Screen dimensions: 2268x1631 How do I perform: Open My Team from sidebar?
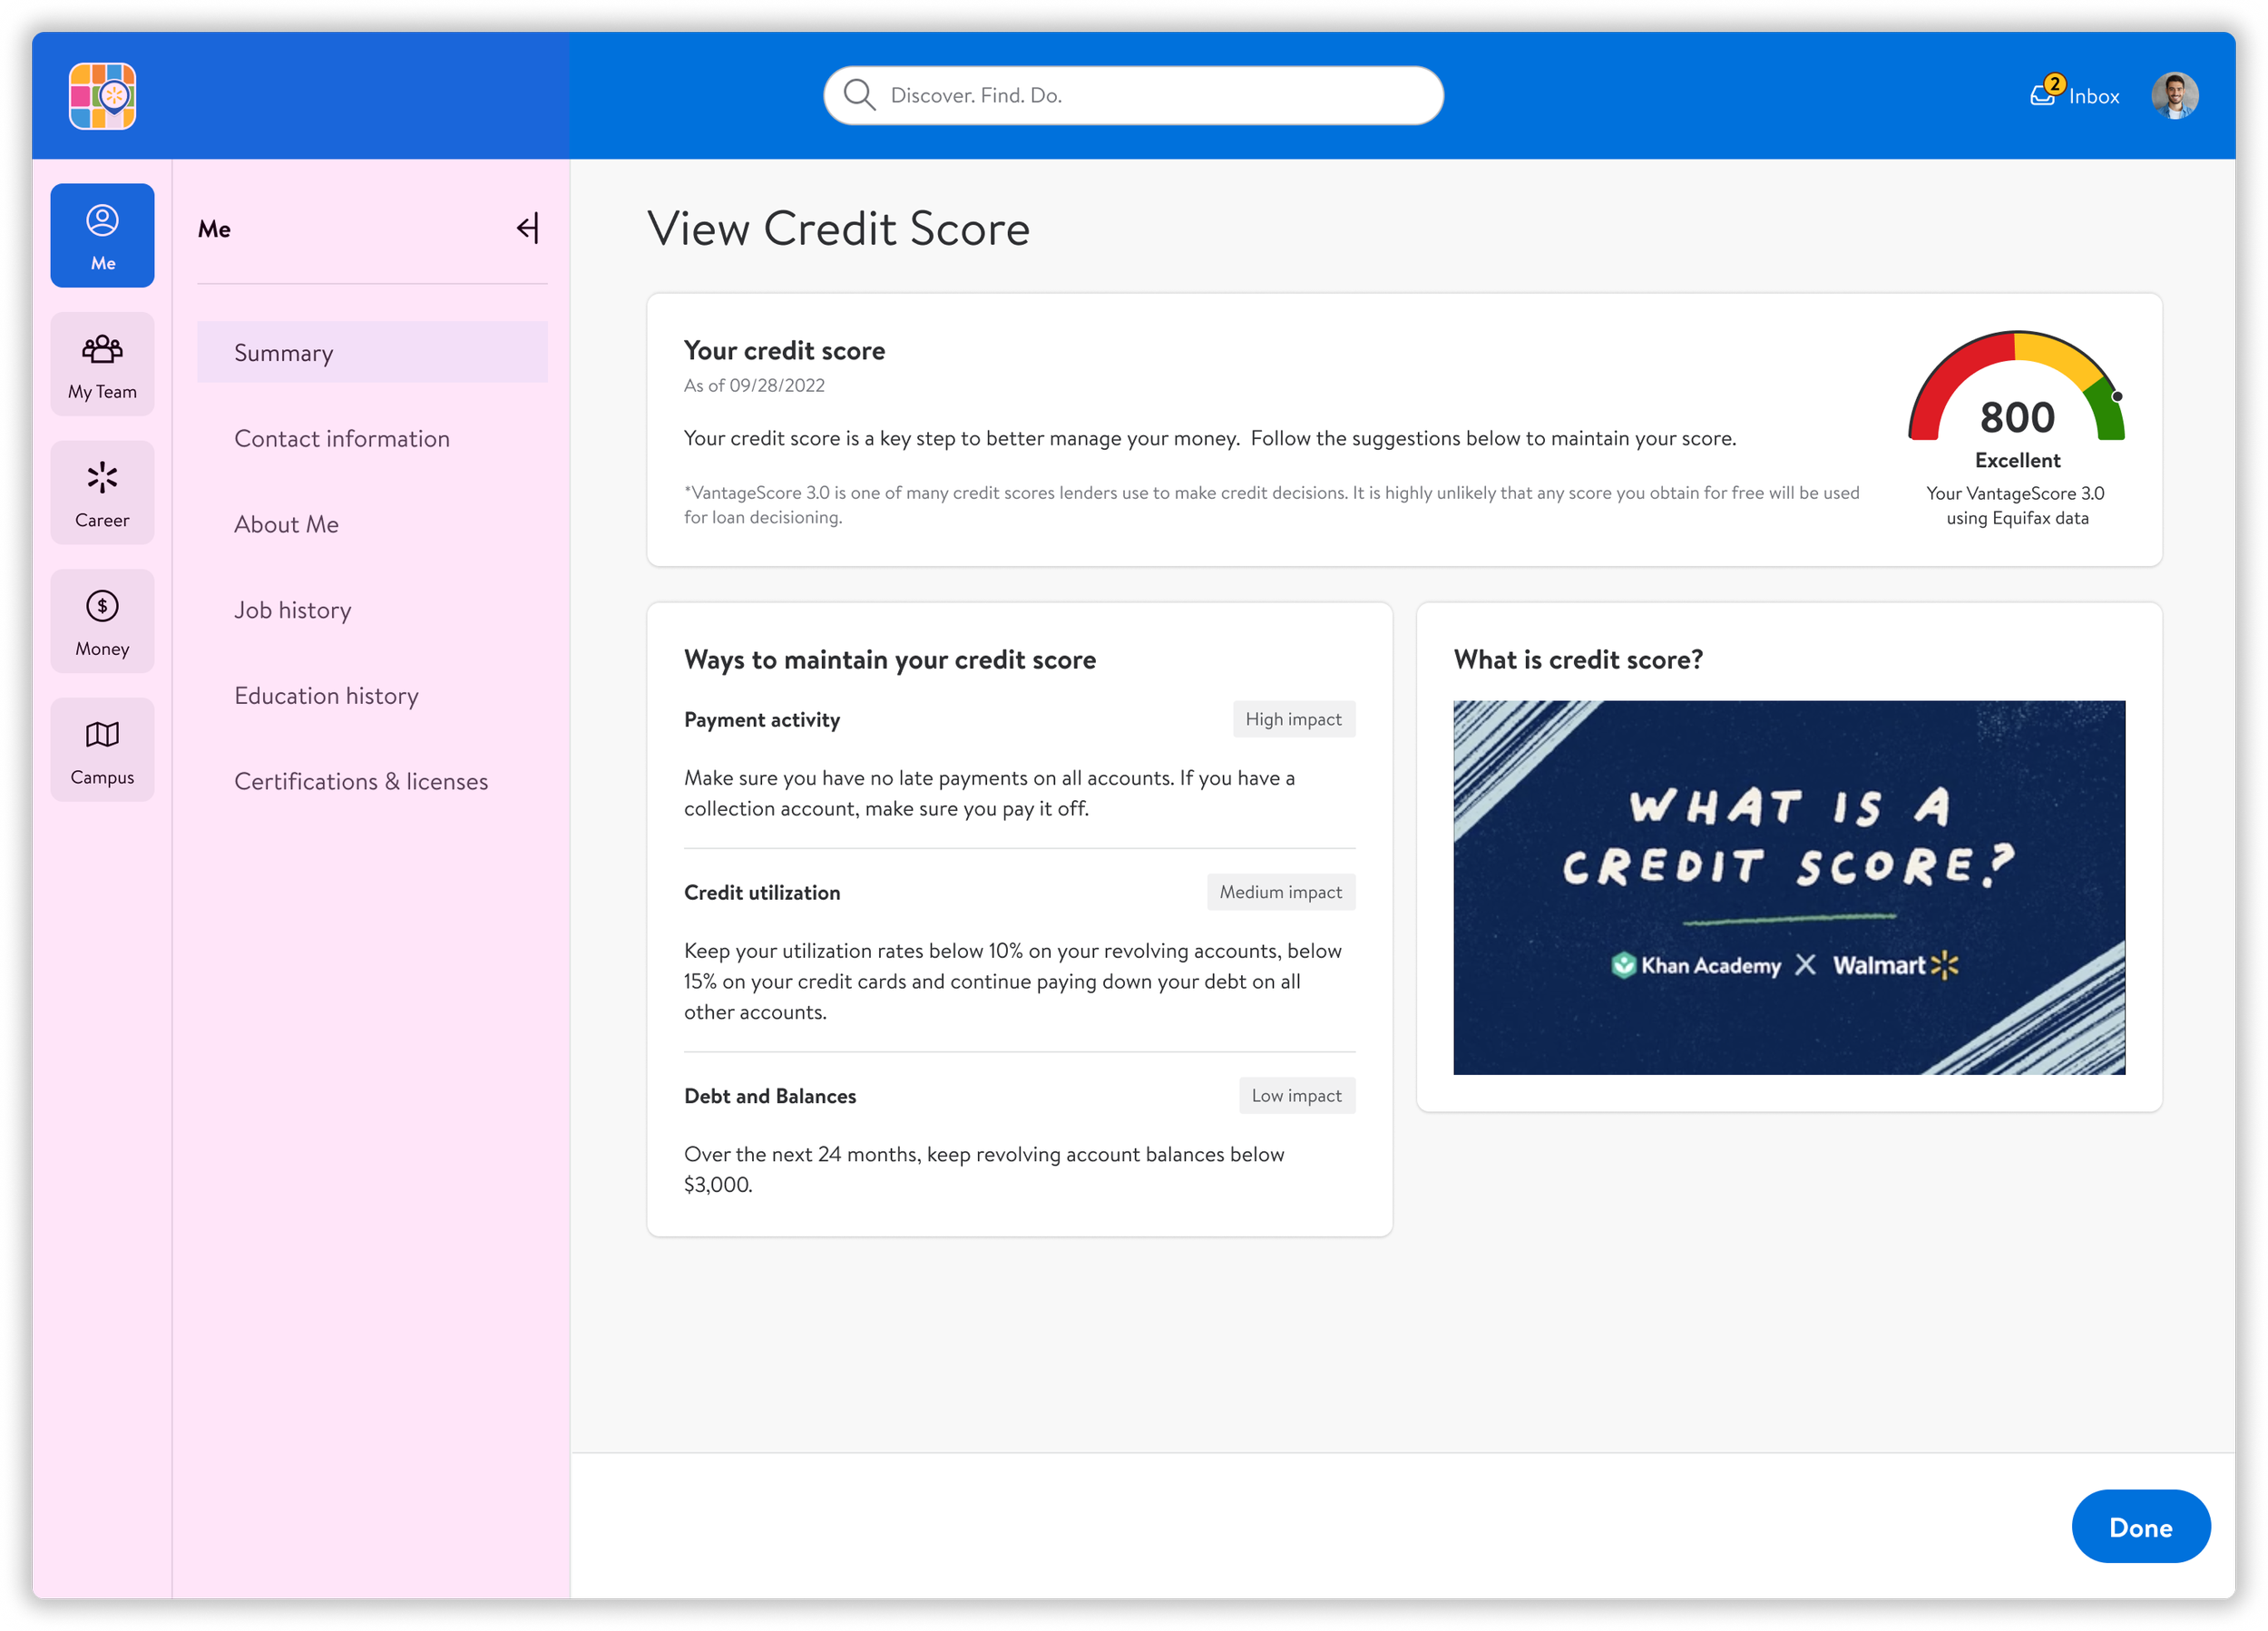[x=102, y=365]
